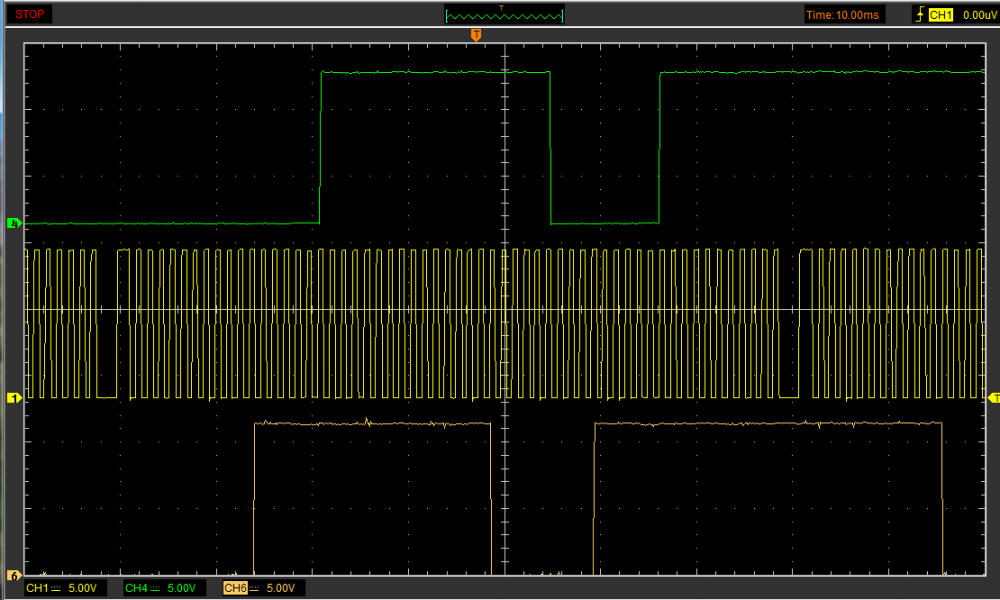Select the yellow channel 1 ground marker
The image size is (1000, 600).
point(13,398)
